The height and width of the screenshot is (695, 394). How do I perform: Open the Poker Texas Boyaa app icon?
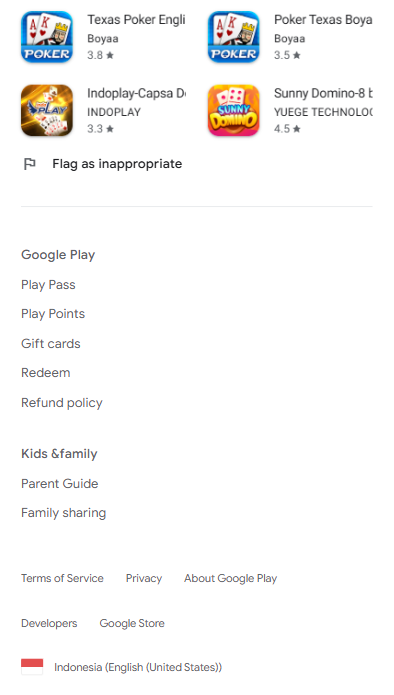click(x=234, y=37)
